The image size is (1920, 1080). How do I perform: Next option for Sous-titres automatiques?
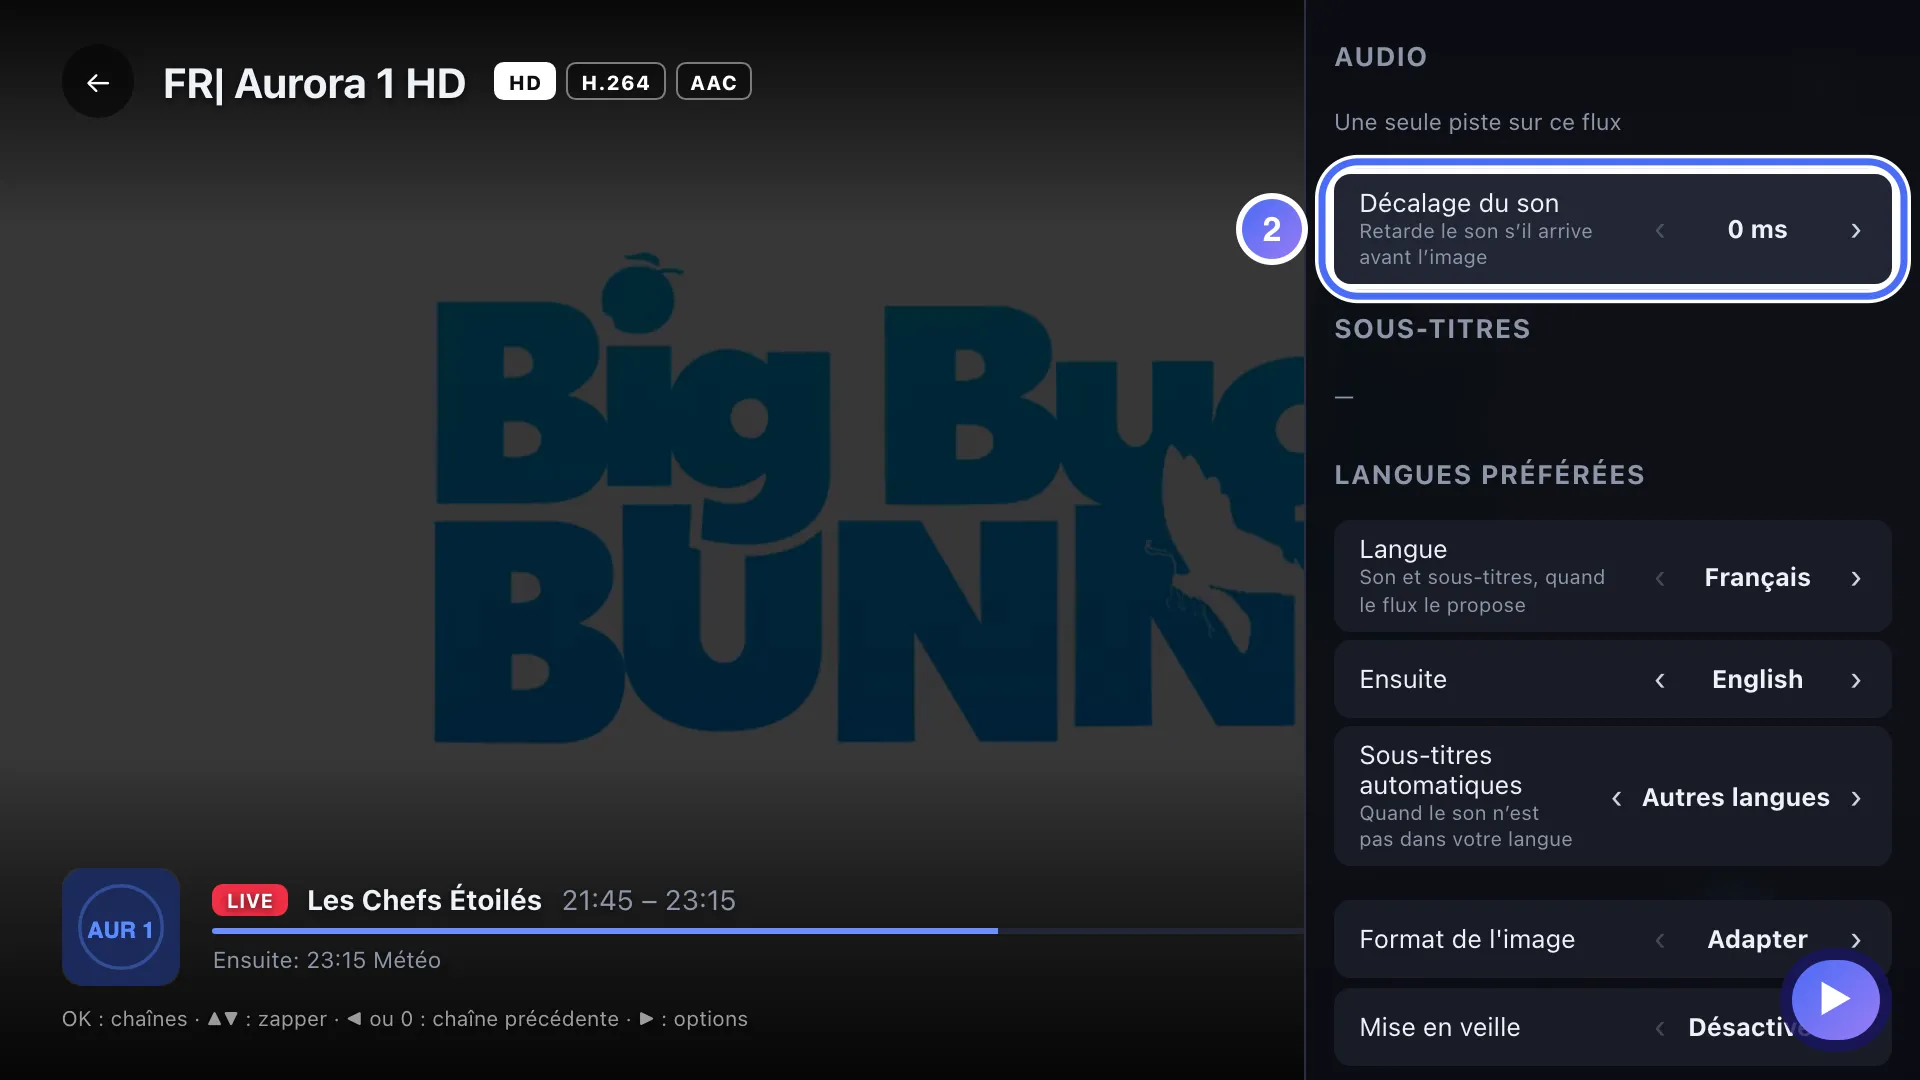pos(1856,799)
